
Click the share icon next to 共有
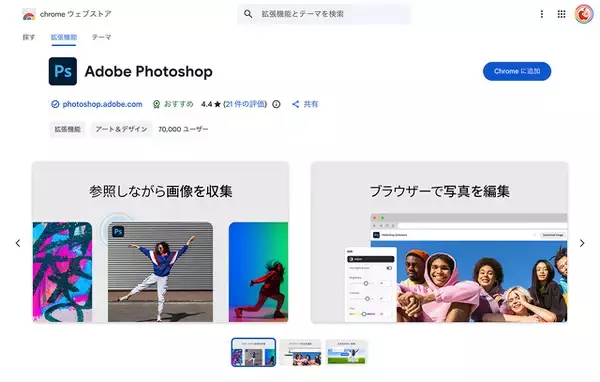(x=295, y=104)
